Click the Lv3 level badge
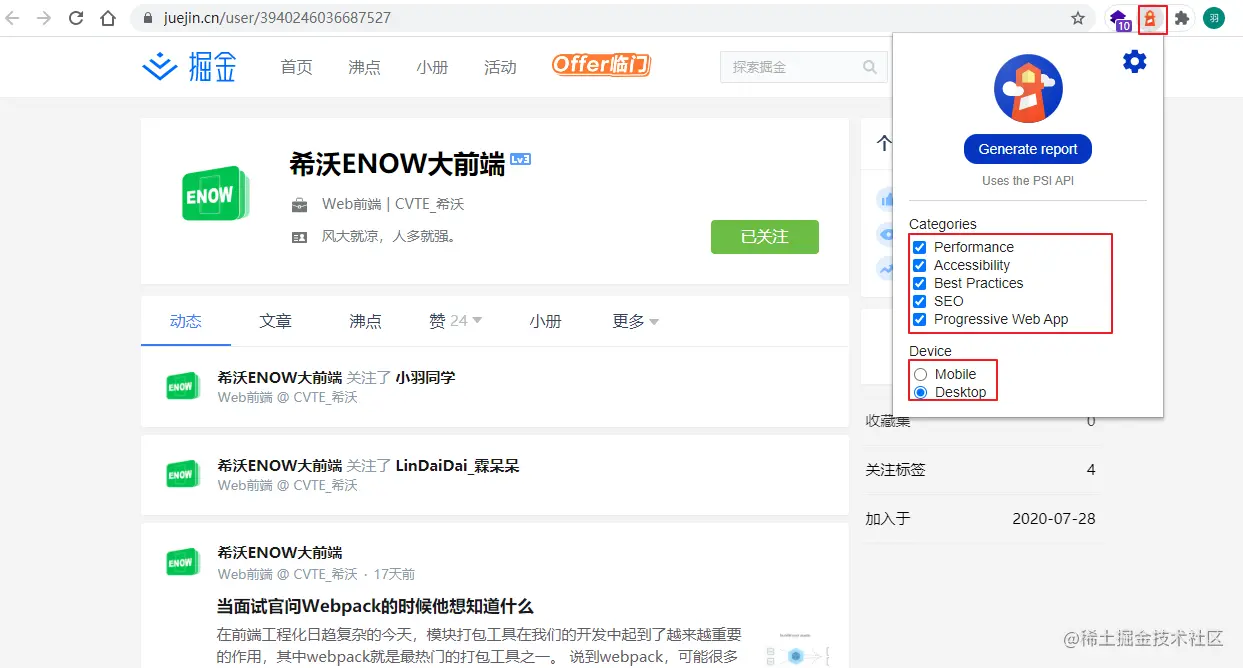The height and width of the screenshot is (668, 1243). [520, 160]
